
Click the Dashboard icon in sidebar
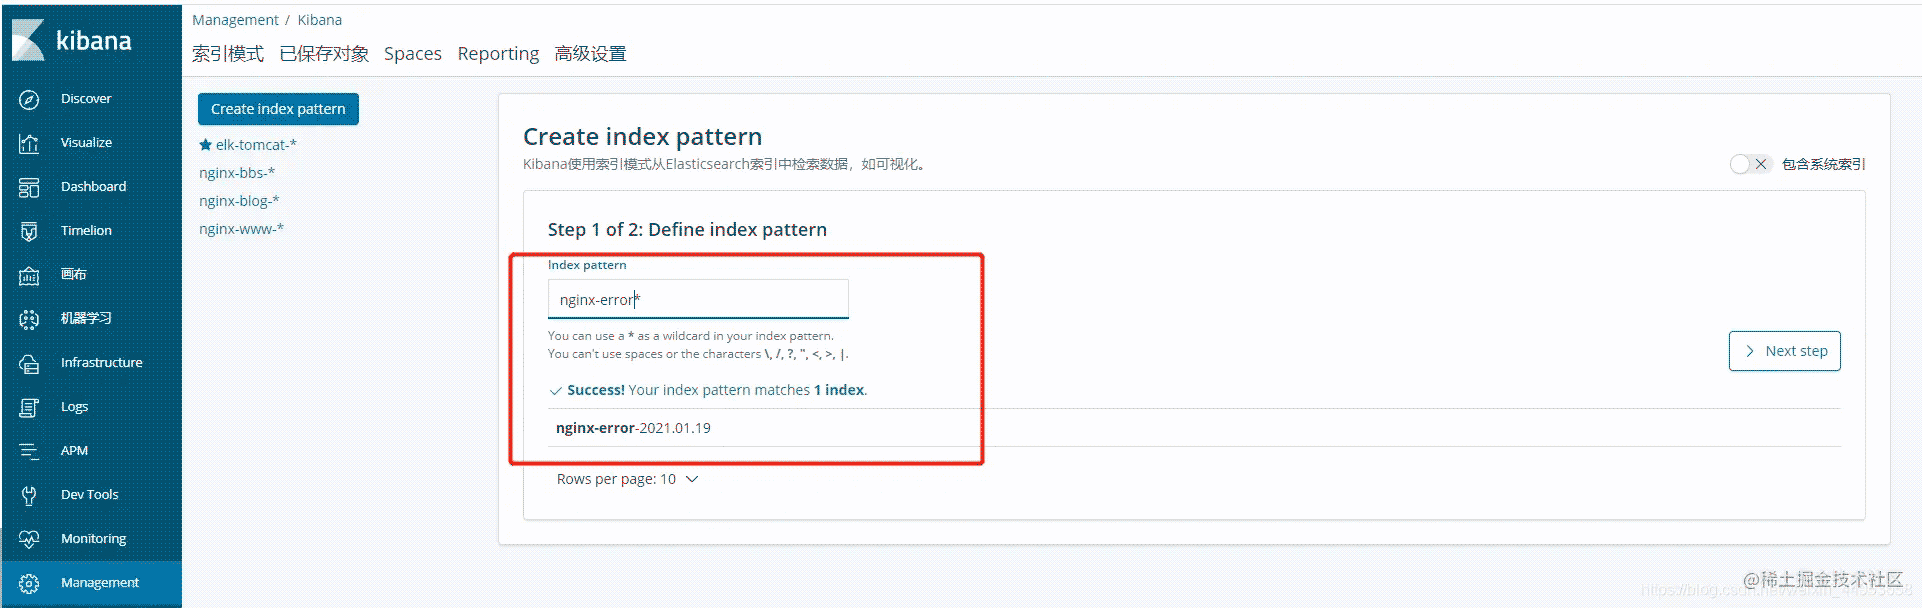click(29, 187)
